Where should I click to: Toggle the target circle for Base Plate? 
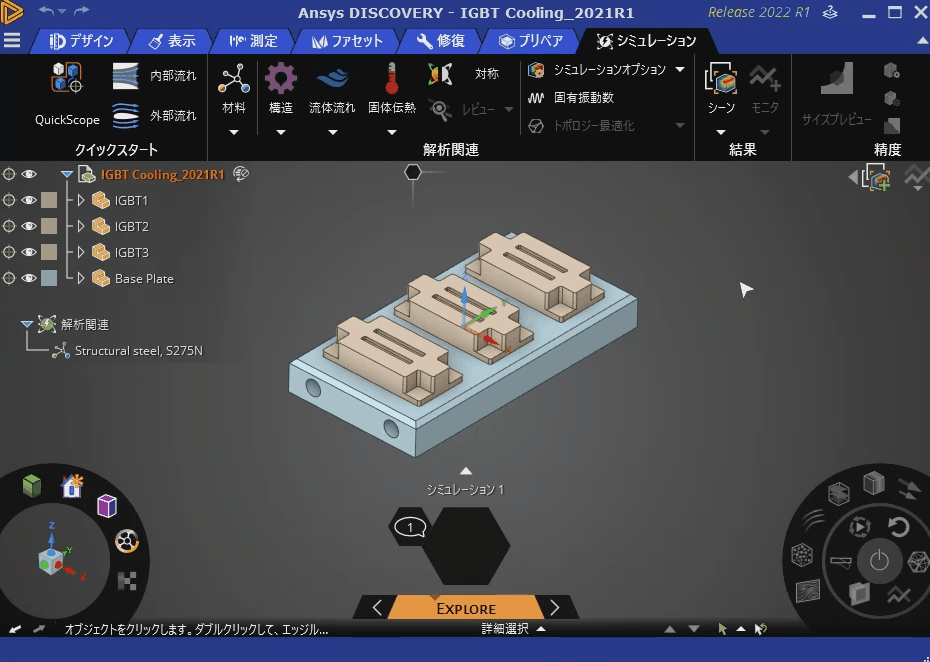coord(9,278)
